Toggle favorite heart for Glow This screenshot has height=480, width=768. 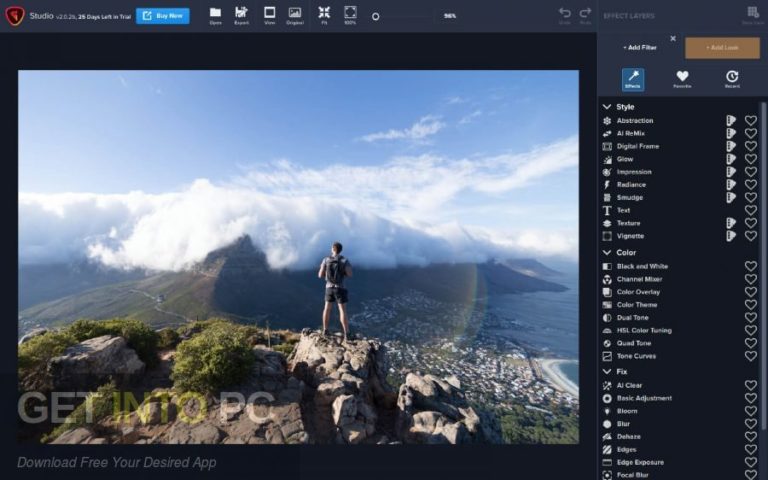tap(750, 159)
